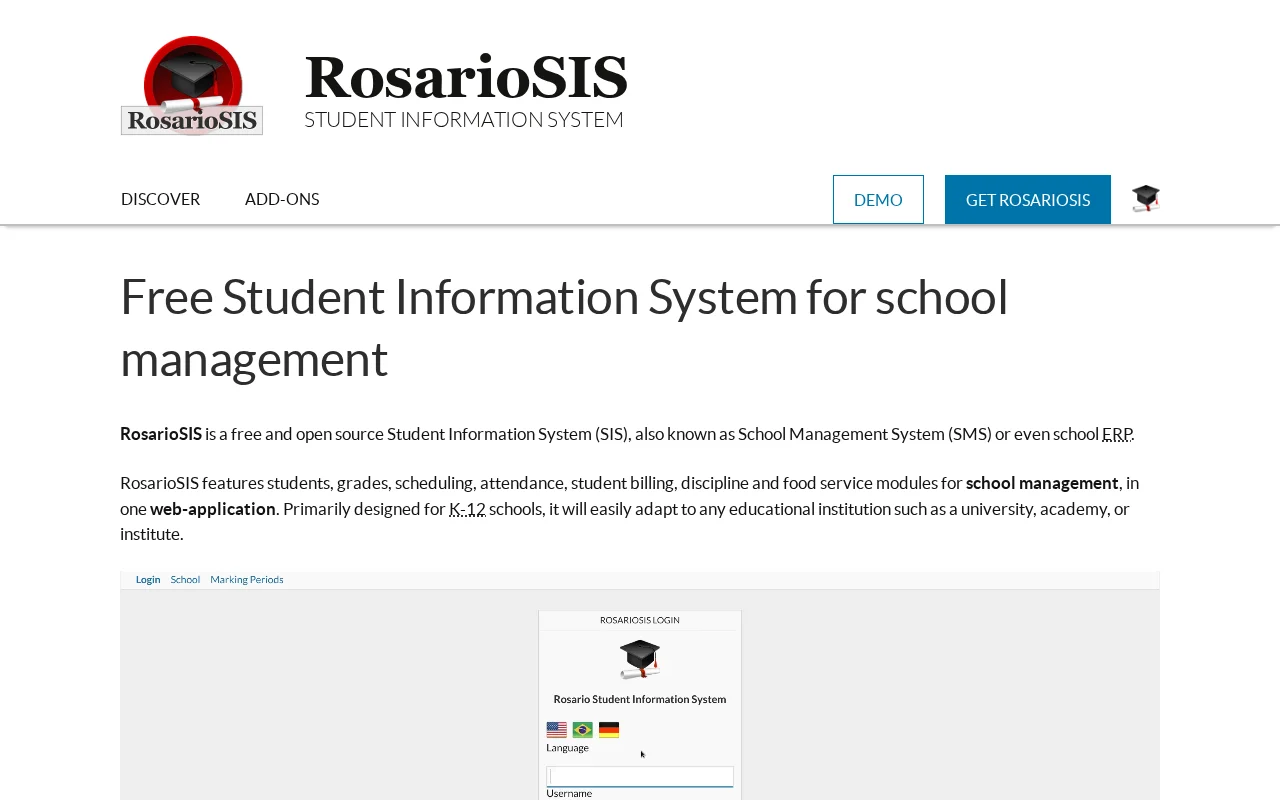Click the GET ROSARIOSIS button
Viewport: 1280px width, 800px height.
[1028, 199]
